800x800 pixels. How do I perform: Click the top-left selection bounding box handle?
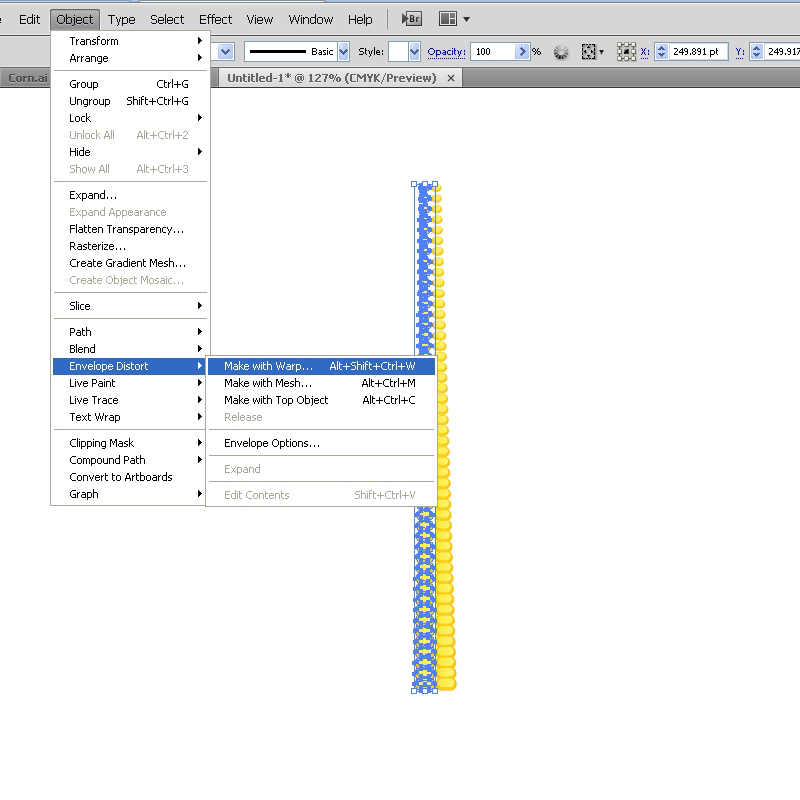coord(414,184)
